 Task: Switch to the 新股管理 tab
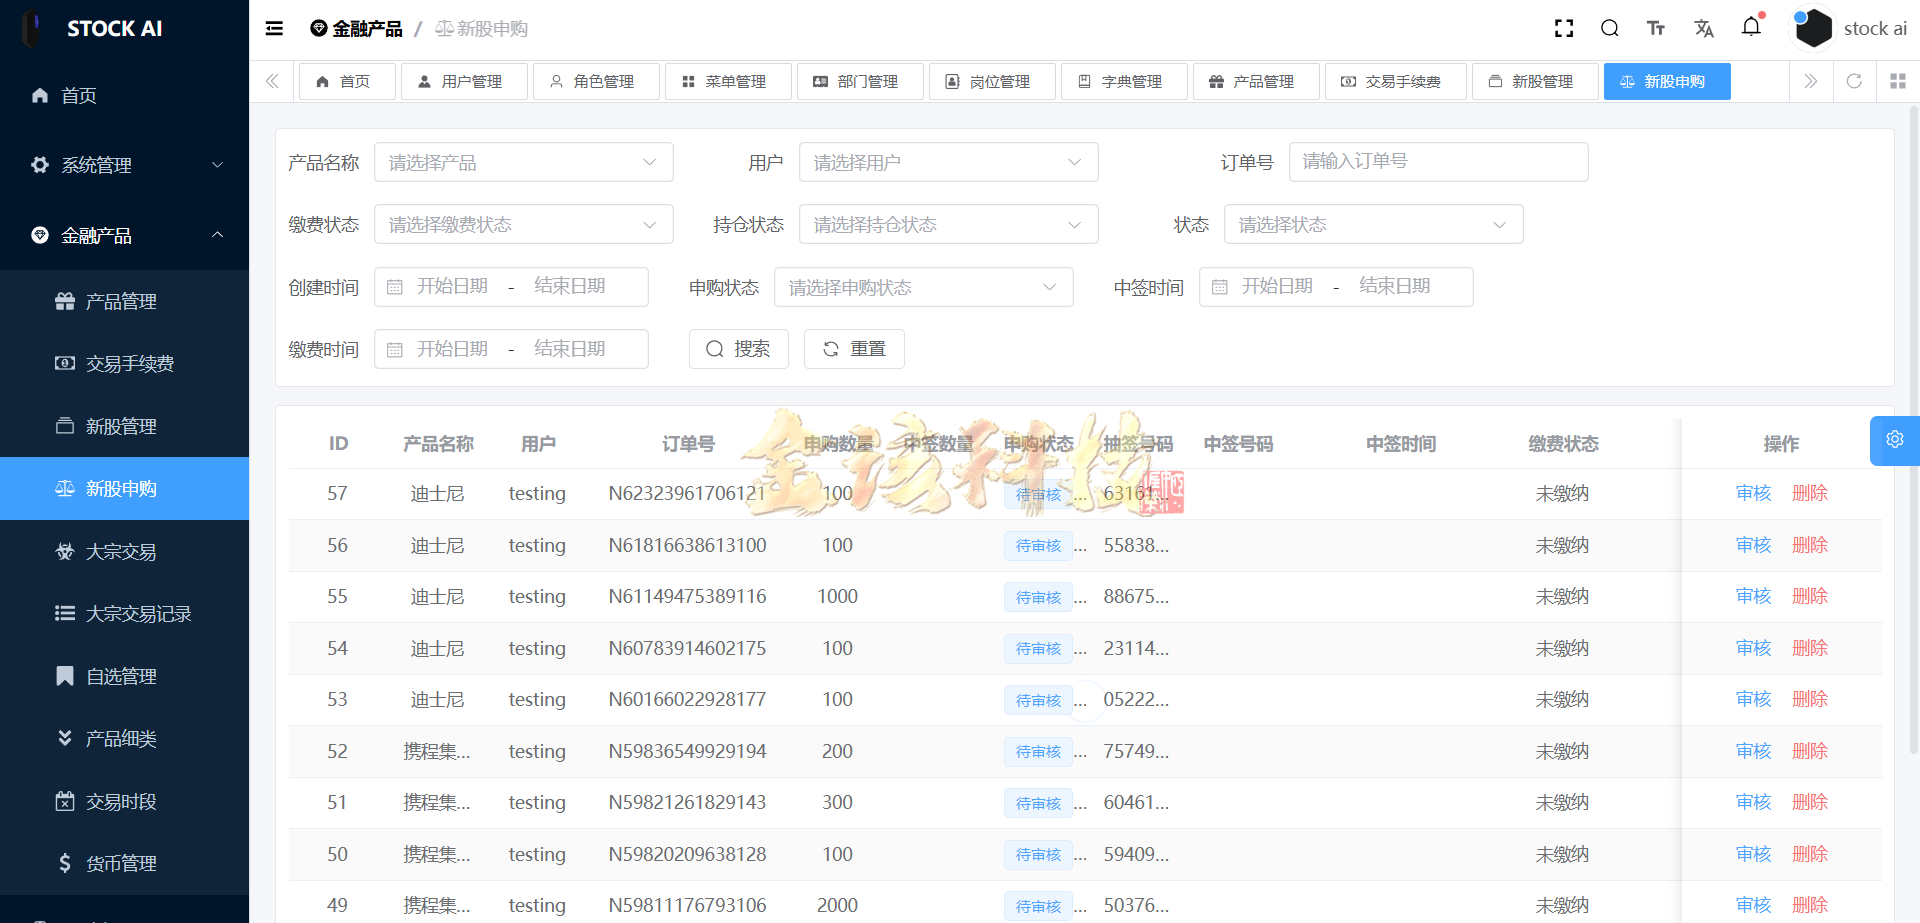[x=1535, y=81]
